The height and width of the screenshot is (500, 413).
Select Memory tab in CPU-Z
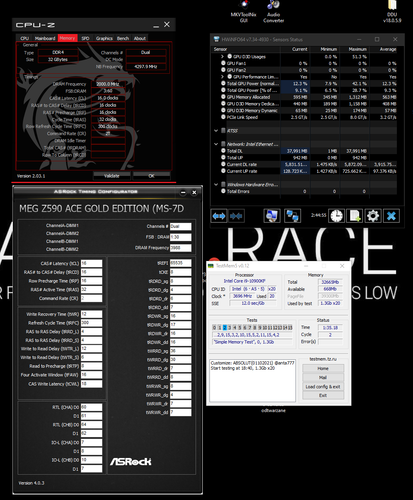(67, 38)
